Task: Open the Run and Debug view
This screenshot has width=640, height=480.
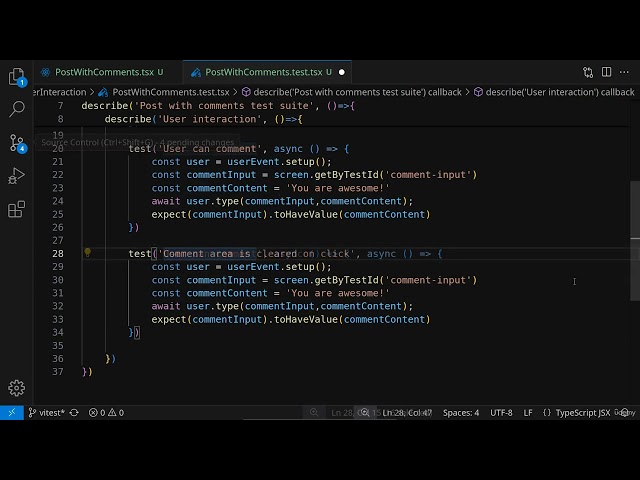Action: 16,176
